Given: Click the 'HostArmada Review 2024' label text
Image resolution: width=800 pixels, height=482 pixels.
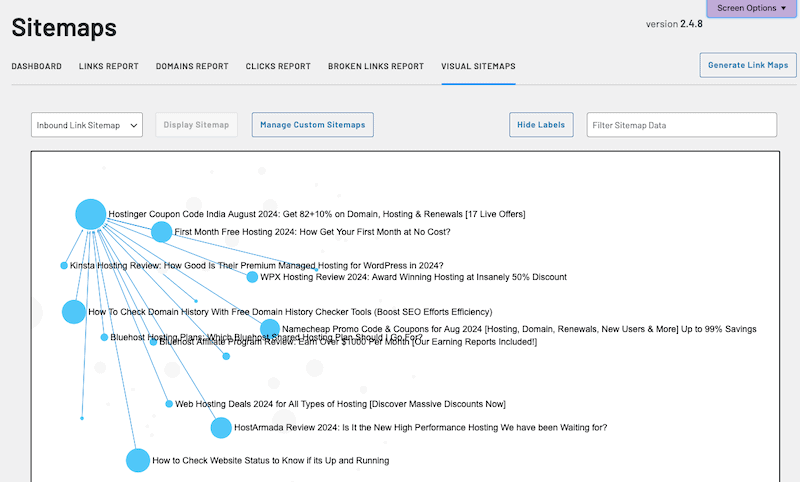Looking at the screenshot, I should tap(420, 427).
